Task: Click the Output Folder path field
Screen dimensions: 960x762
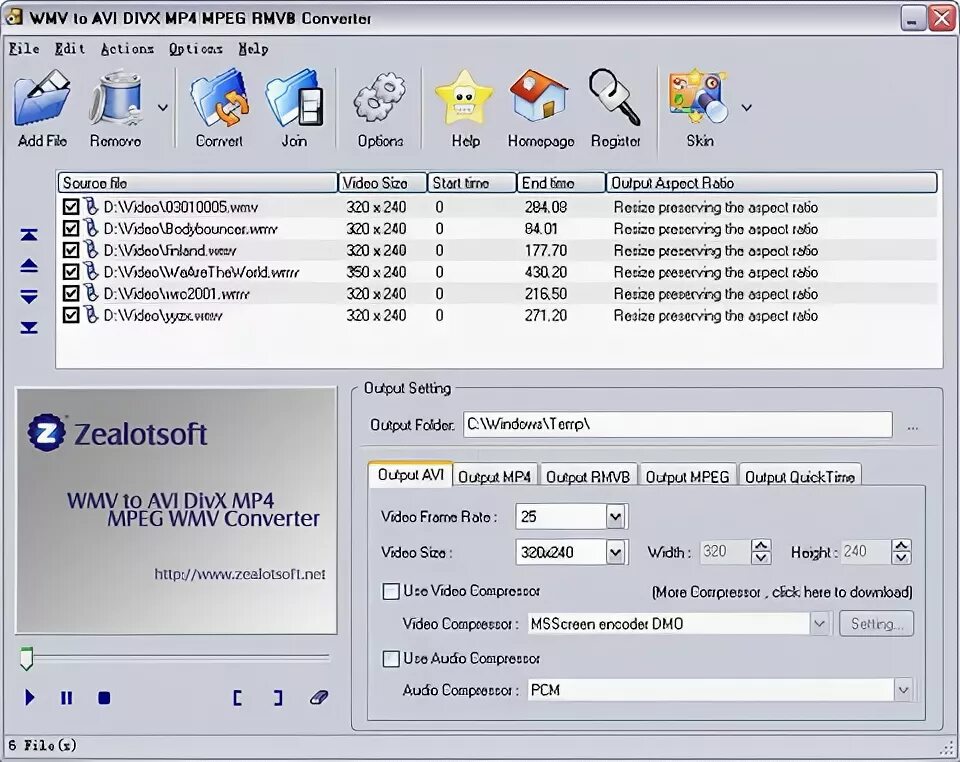Action: [x=678, y=425]
